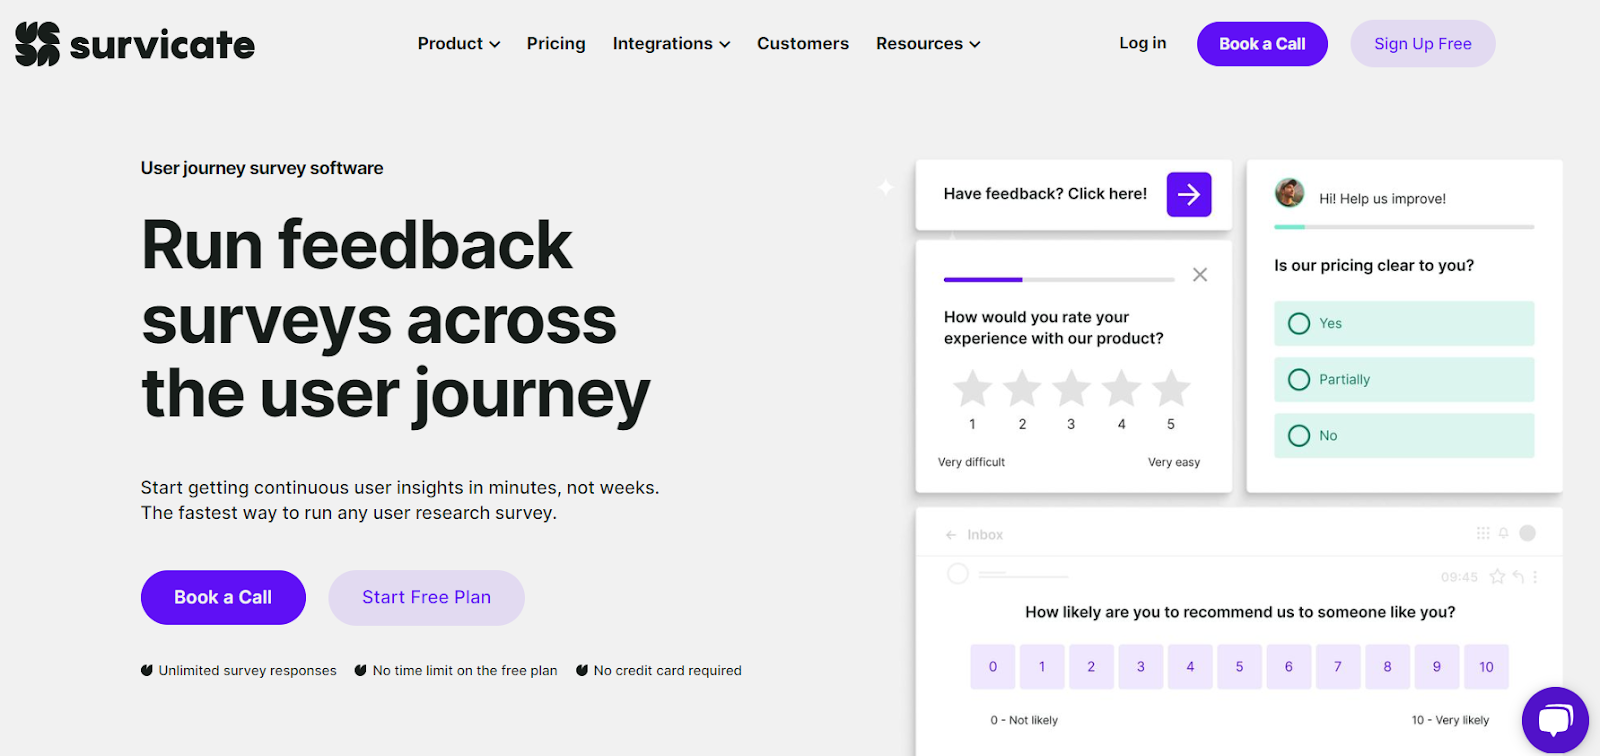This screenshot has height=756, width=1600.
Task: Click the back arrow next to Inbox
Action: coord(951,534)
